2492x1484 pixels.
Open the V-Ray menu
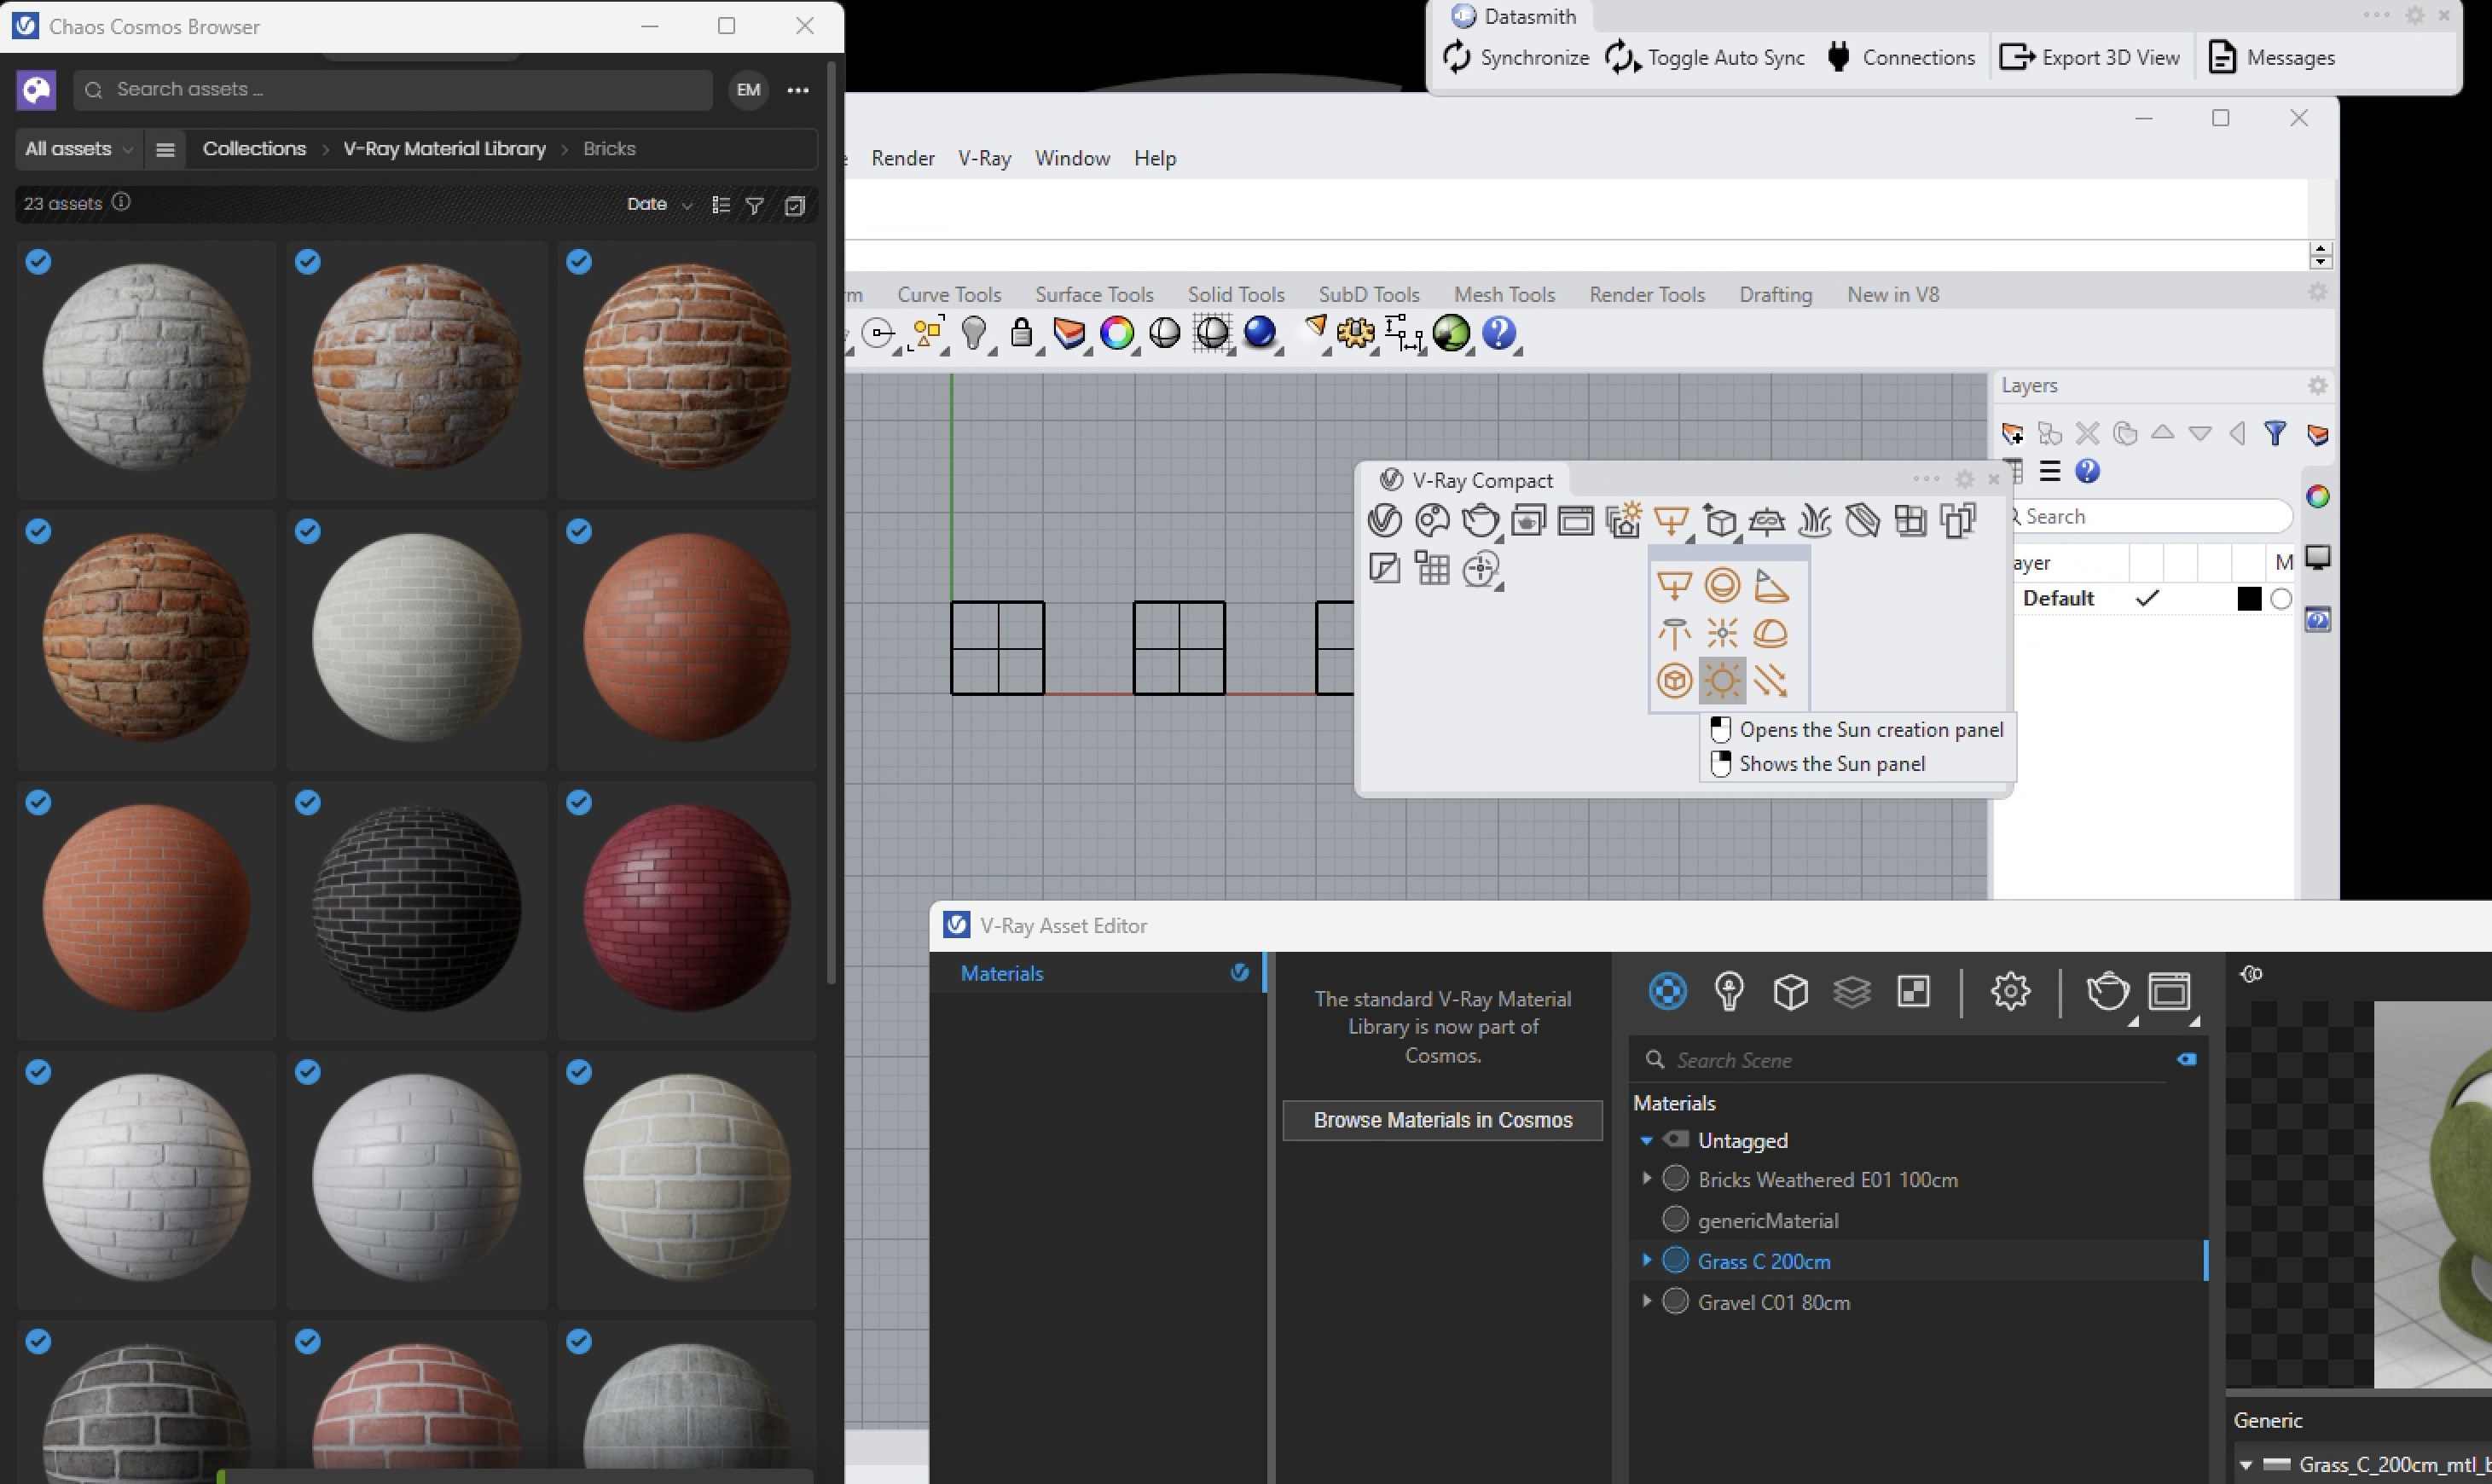click(x=984, y=158)
